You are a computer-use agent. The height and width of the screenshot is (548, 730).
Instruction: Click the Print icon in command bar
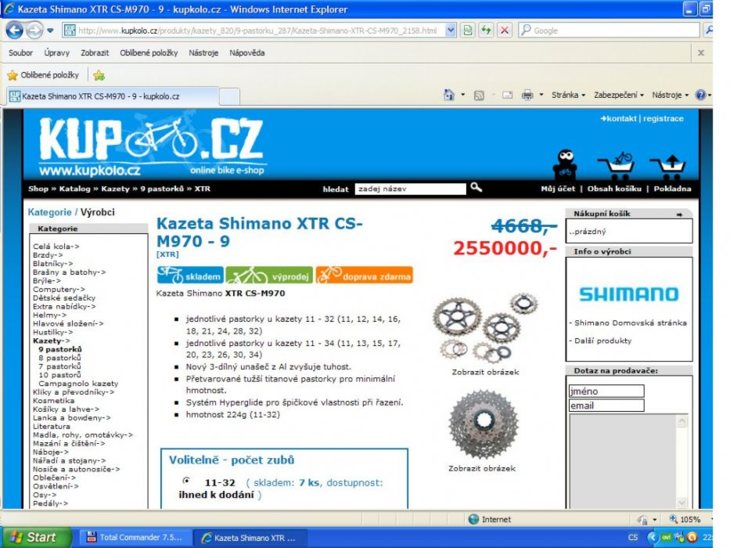[x=527, y=95]
